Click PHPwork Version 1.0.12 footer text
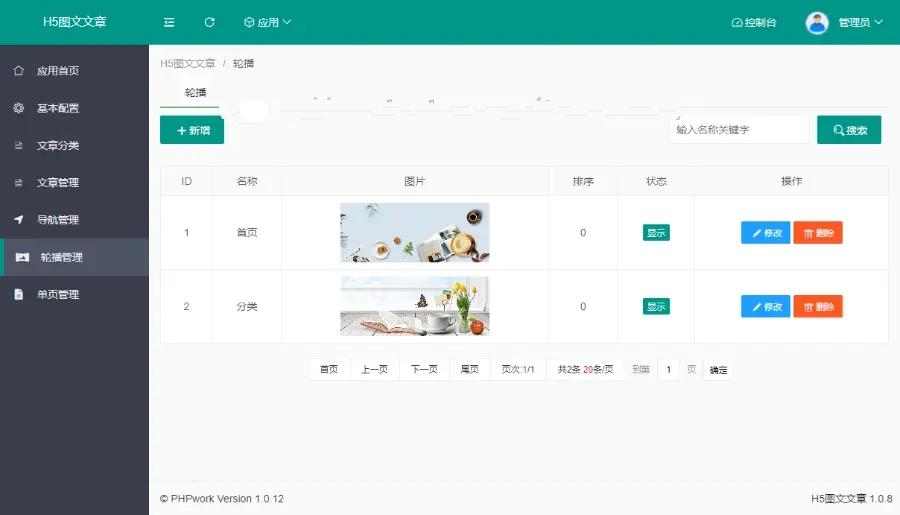 222,498
